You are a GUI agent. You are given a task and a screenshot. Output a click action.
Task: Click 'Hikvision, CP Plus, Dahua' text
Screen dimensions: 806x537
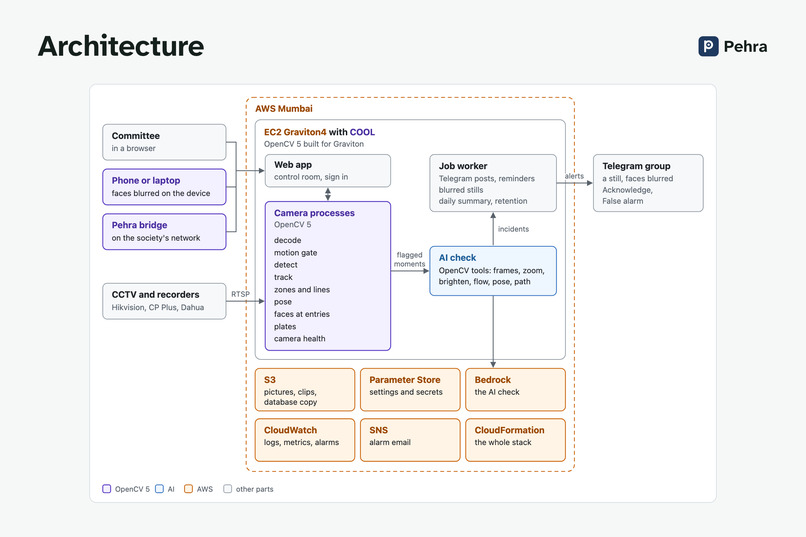click(x=158, y=307)
